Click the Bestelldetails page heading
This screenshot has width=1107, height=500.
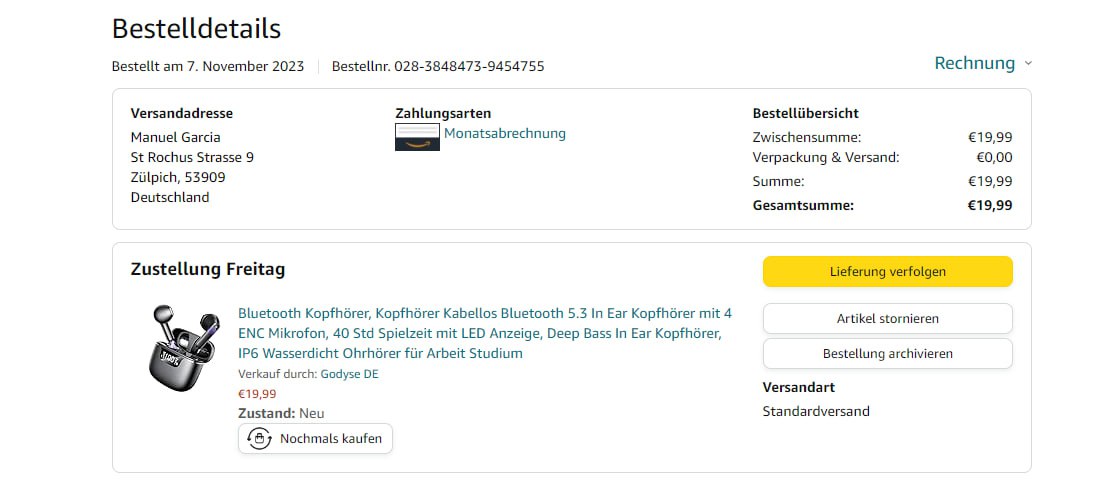pyautogui.click(x=196, y=28)
